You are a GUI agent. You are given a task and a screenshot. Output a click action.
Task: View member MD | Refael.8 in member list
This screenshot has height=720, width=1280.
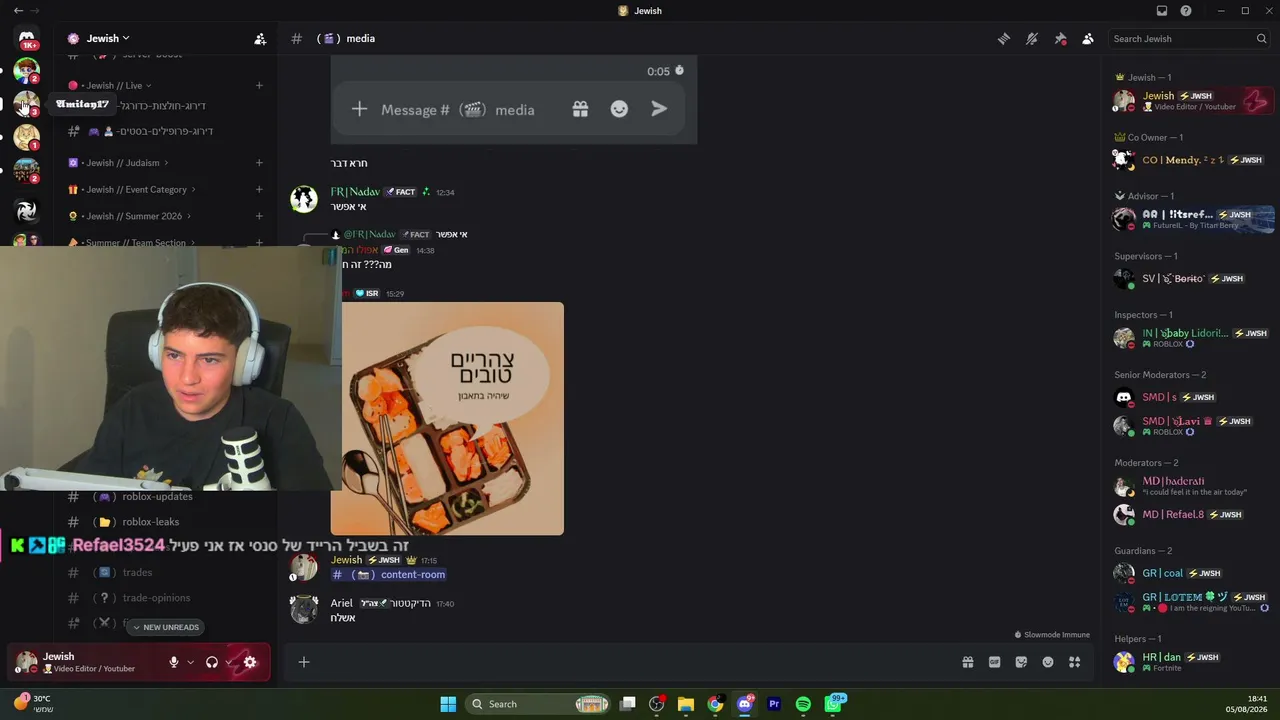point(1191,515)
